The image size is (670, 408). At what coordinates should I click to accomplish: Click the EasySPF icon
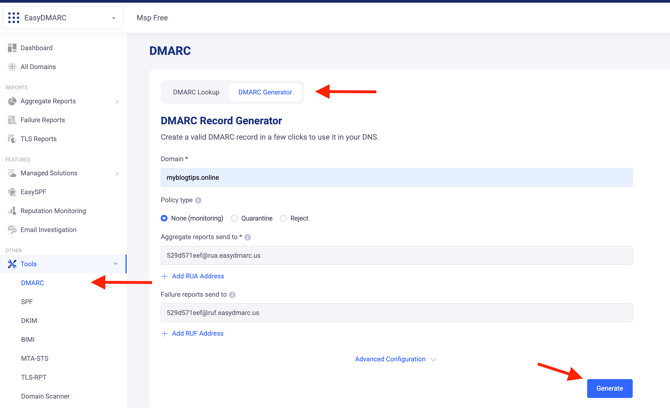tap(12, 192)
